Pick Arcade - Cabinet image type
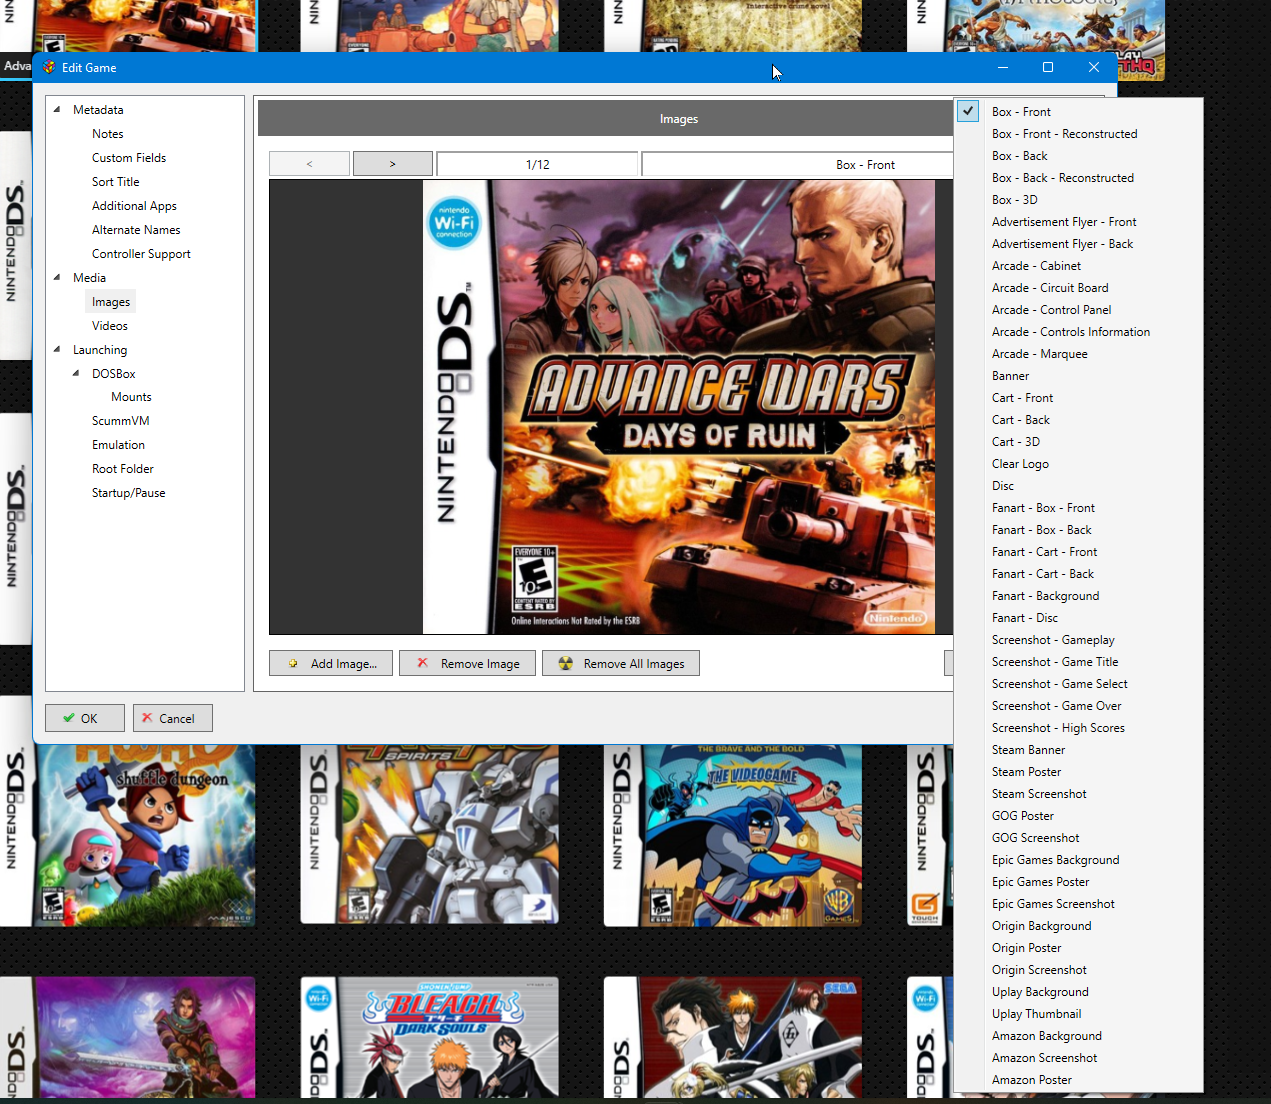This screenshot has width=1271, height=1104. [1078, 266]
